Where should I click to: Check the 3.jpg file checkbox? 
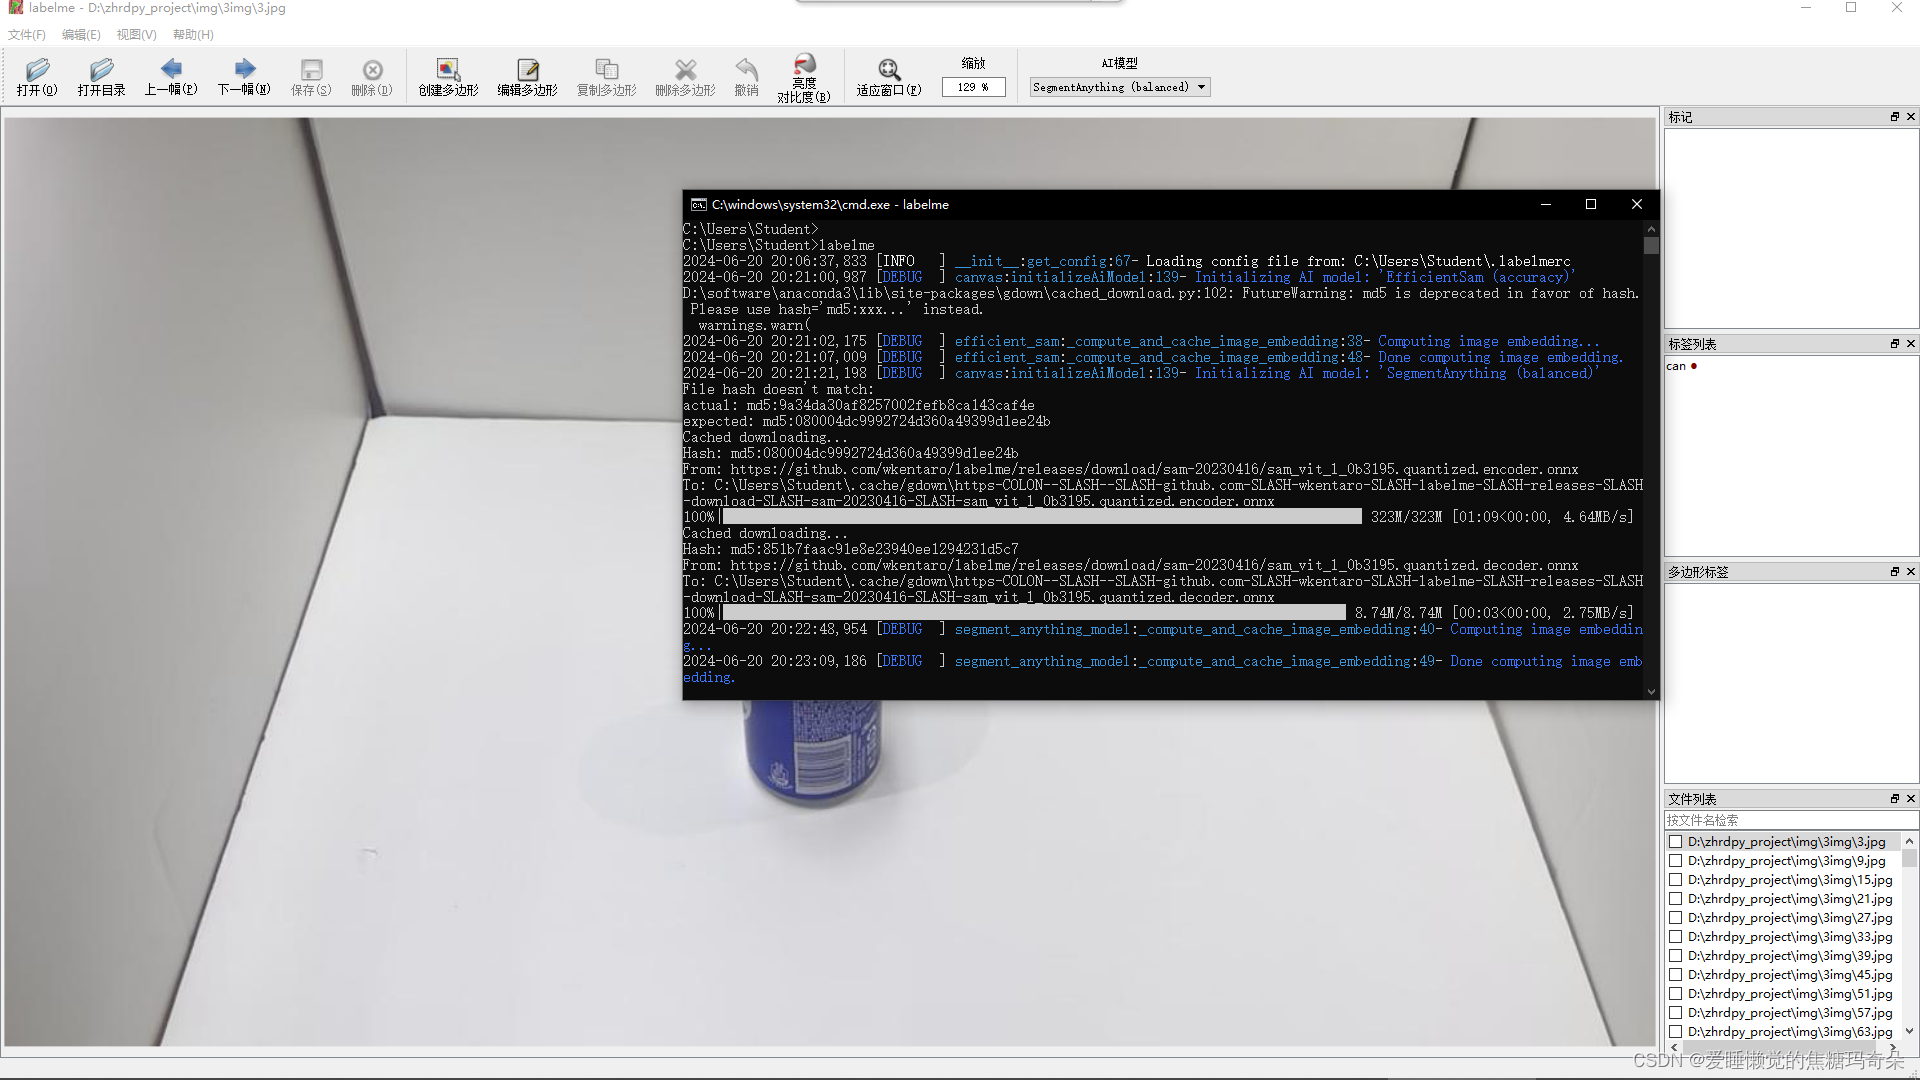(x=1676, y=842)
